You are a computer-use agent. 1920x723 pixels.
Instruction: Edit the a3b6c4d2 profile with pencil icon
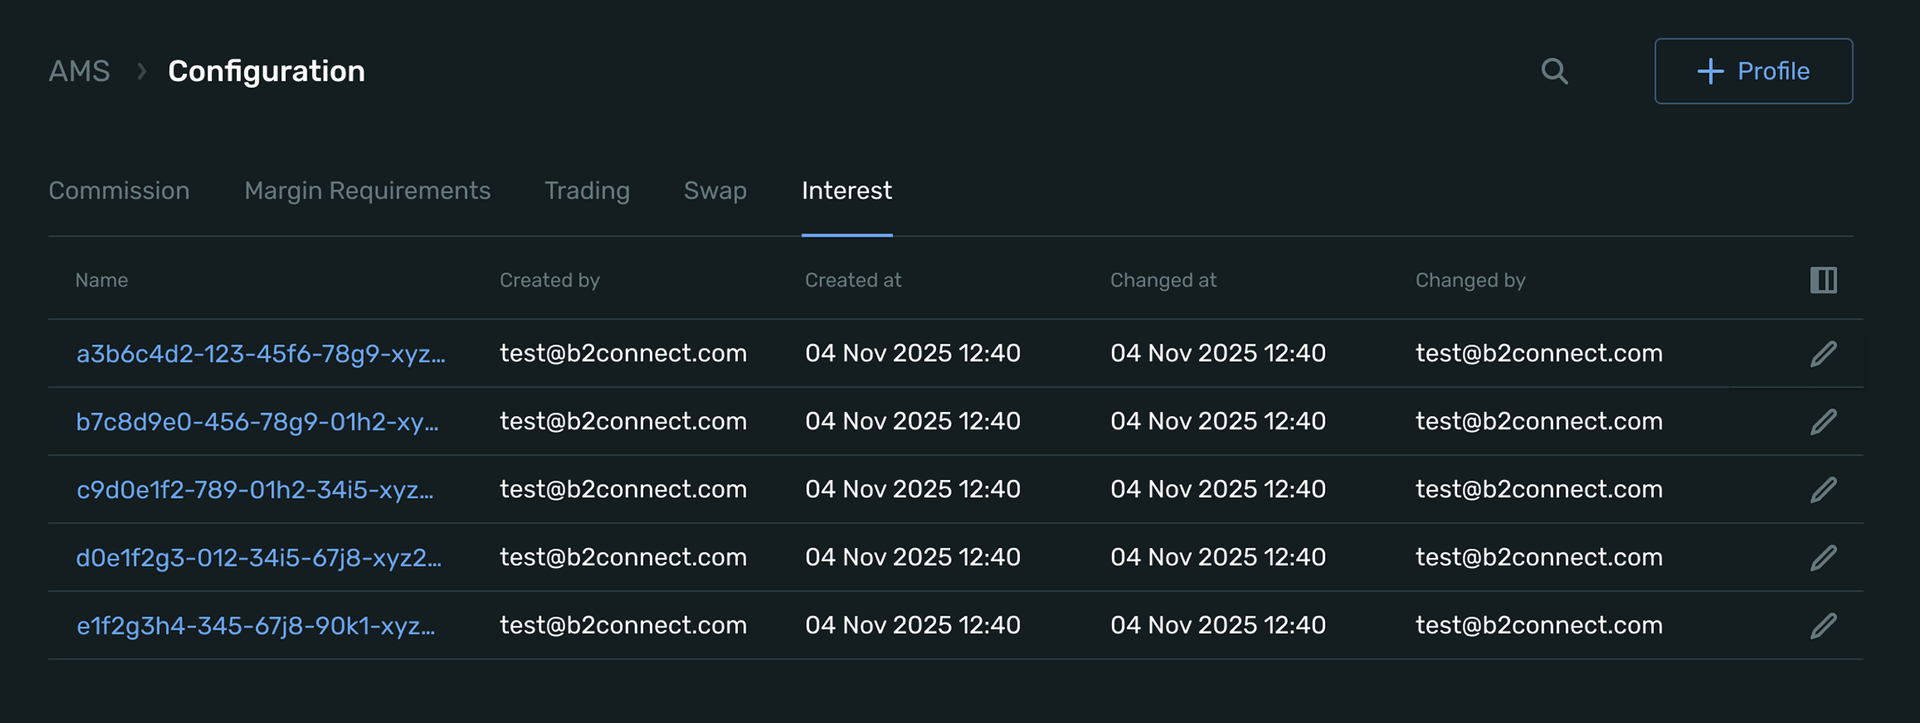point(1823,354)
